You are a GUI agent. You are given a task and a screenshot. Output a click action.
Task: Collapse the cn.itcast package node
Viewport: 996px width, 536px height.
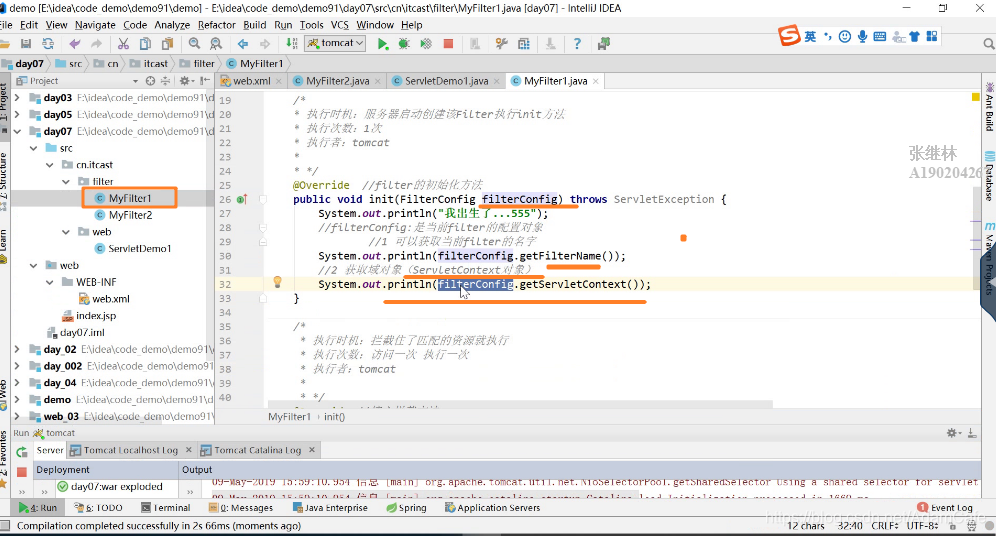pyautogui.click(x=50, y=165)
